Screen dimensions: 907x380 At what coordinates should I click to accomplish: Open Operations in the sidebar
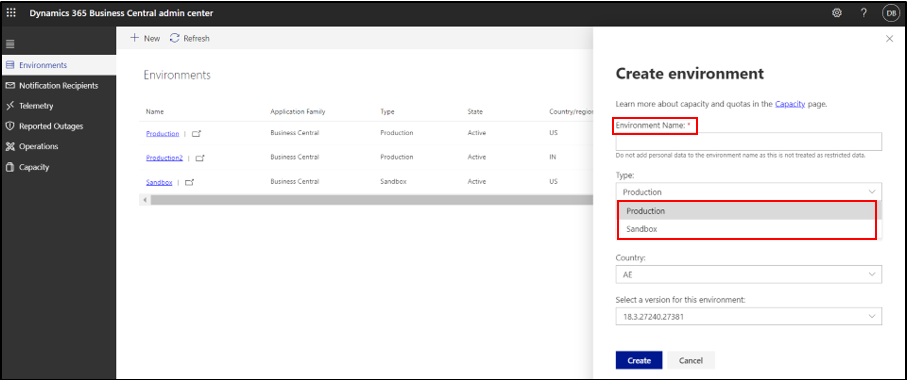(58, 146)
